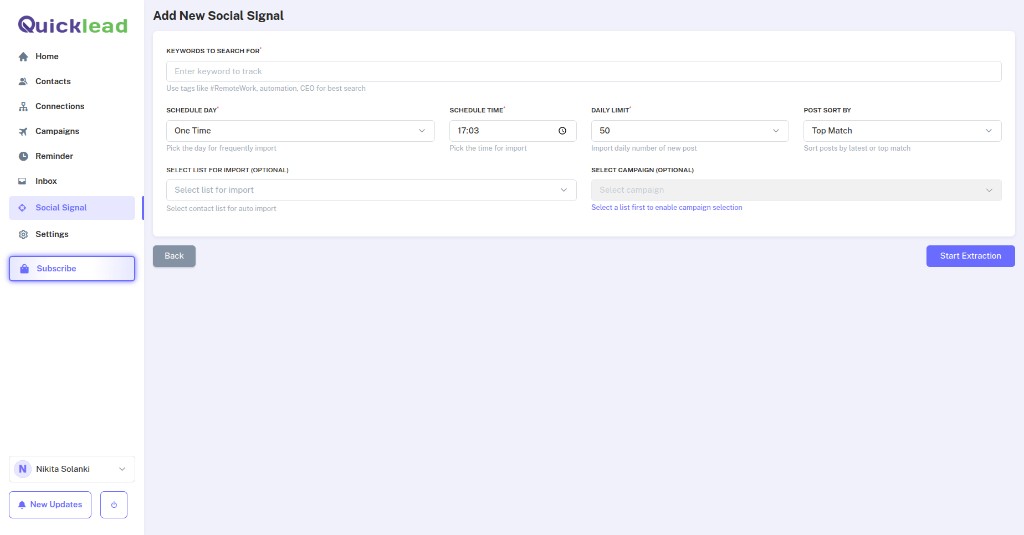
Task: Click the Inbox tray icon
Action: (22, 181)
